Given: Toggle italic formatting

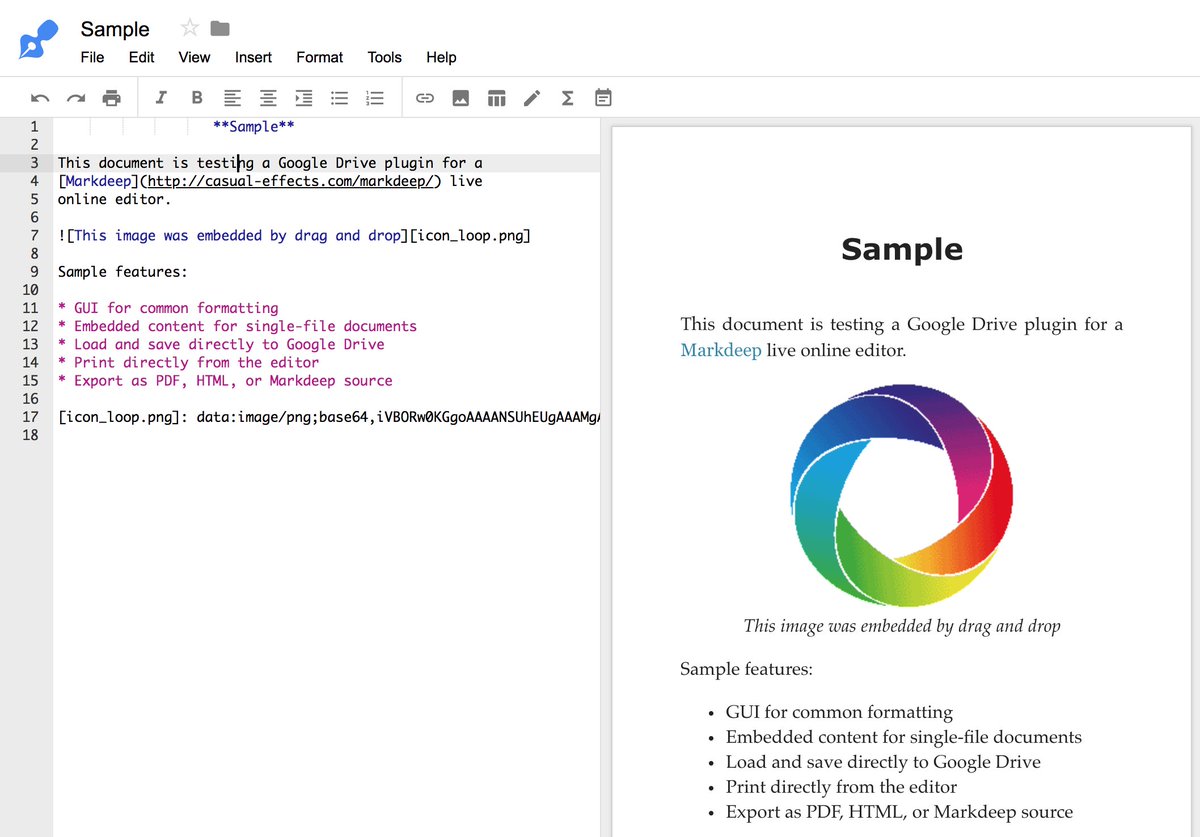Looking at the screenshot, I should 162,98.
